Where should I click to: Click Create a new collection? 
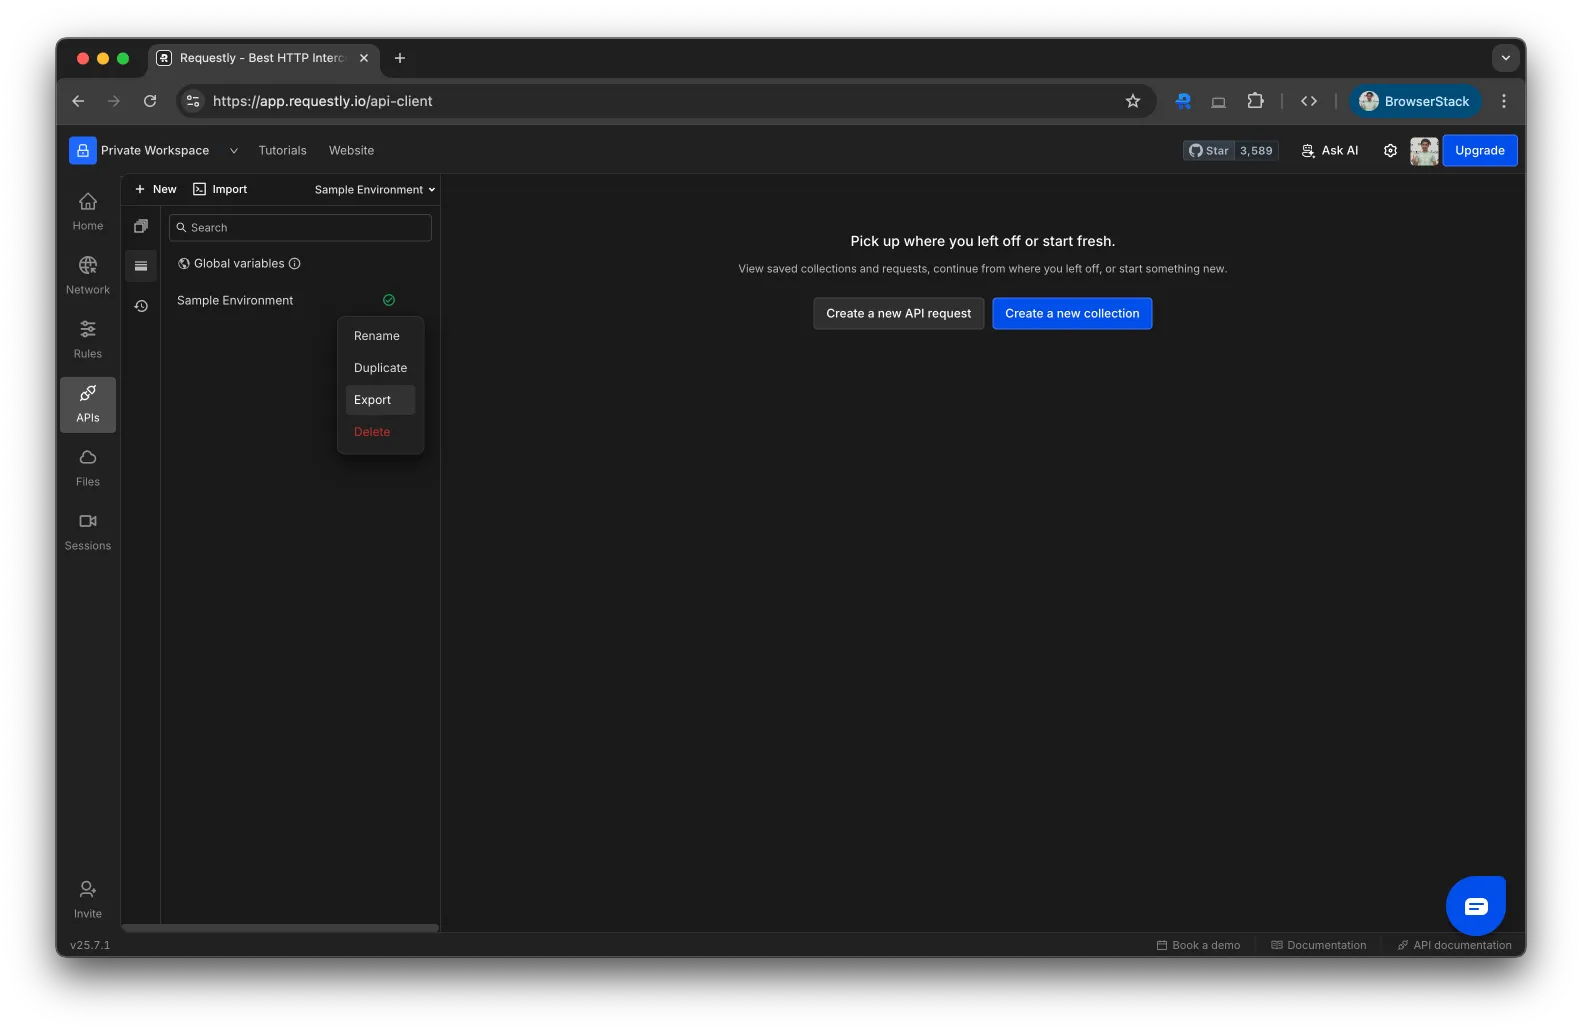coord(1072,314)
